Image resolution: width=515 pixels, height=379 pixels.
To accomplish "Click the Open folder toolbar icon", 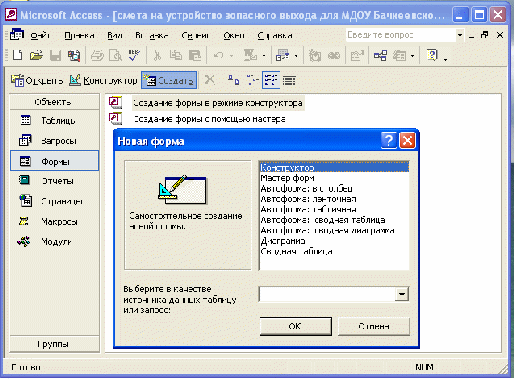I will [36, 55].
